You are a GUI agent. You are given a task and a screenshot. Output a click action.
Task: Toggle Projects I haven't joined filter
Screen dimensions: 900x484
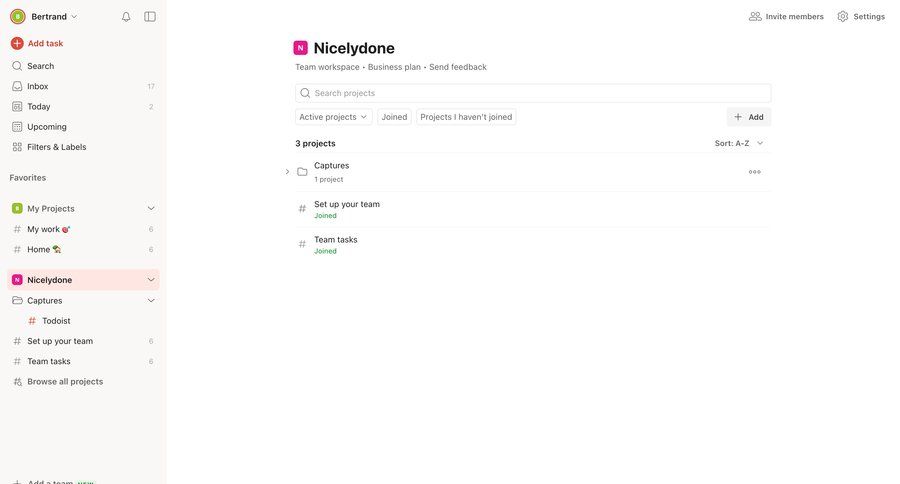(466, 117)
